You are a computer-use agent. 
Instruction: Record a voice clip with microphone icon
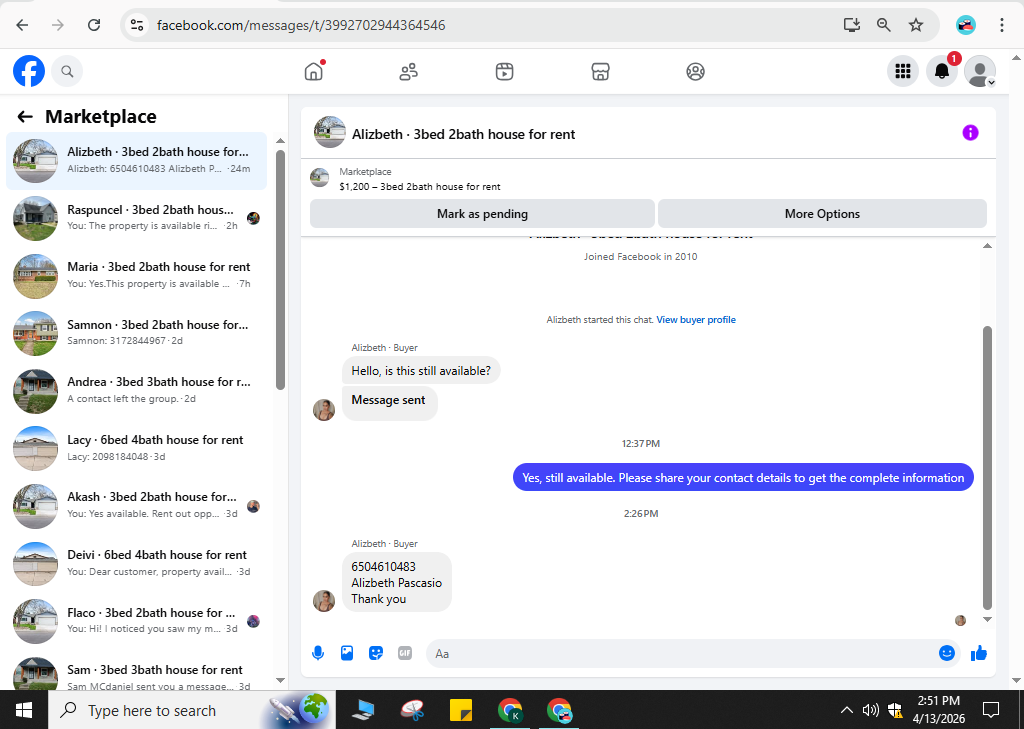point(318,653)
